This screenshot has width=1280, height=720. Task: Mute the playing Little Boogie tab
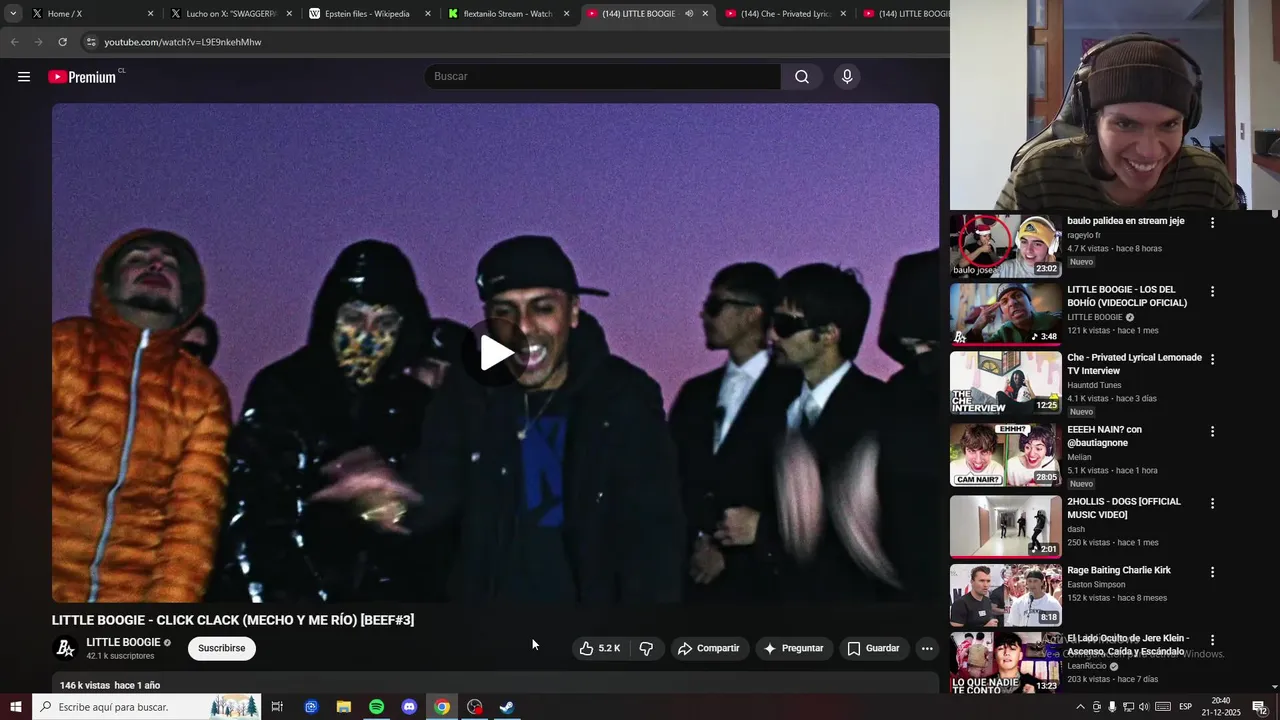(x=688, y=14)
